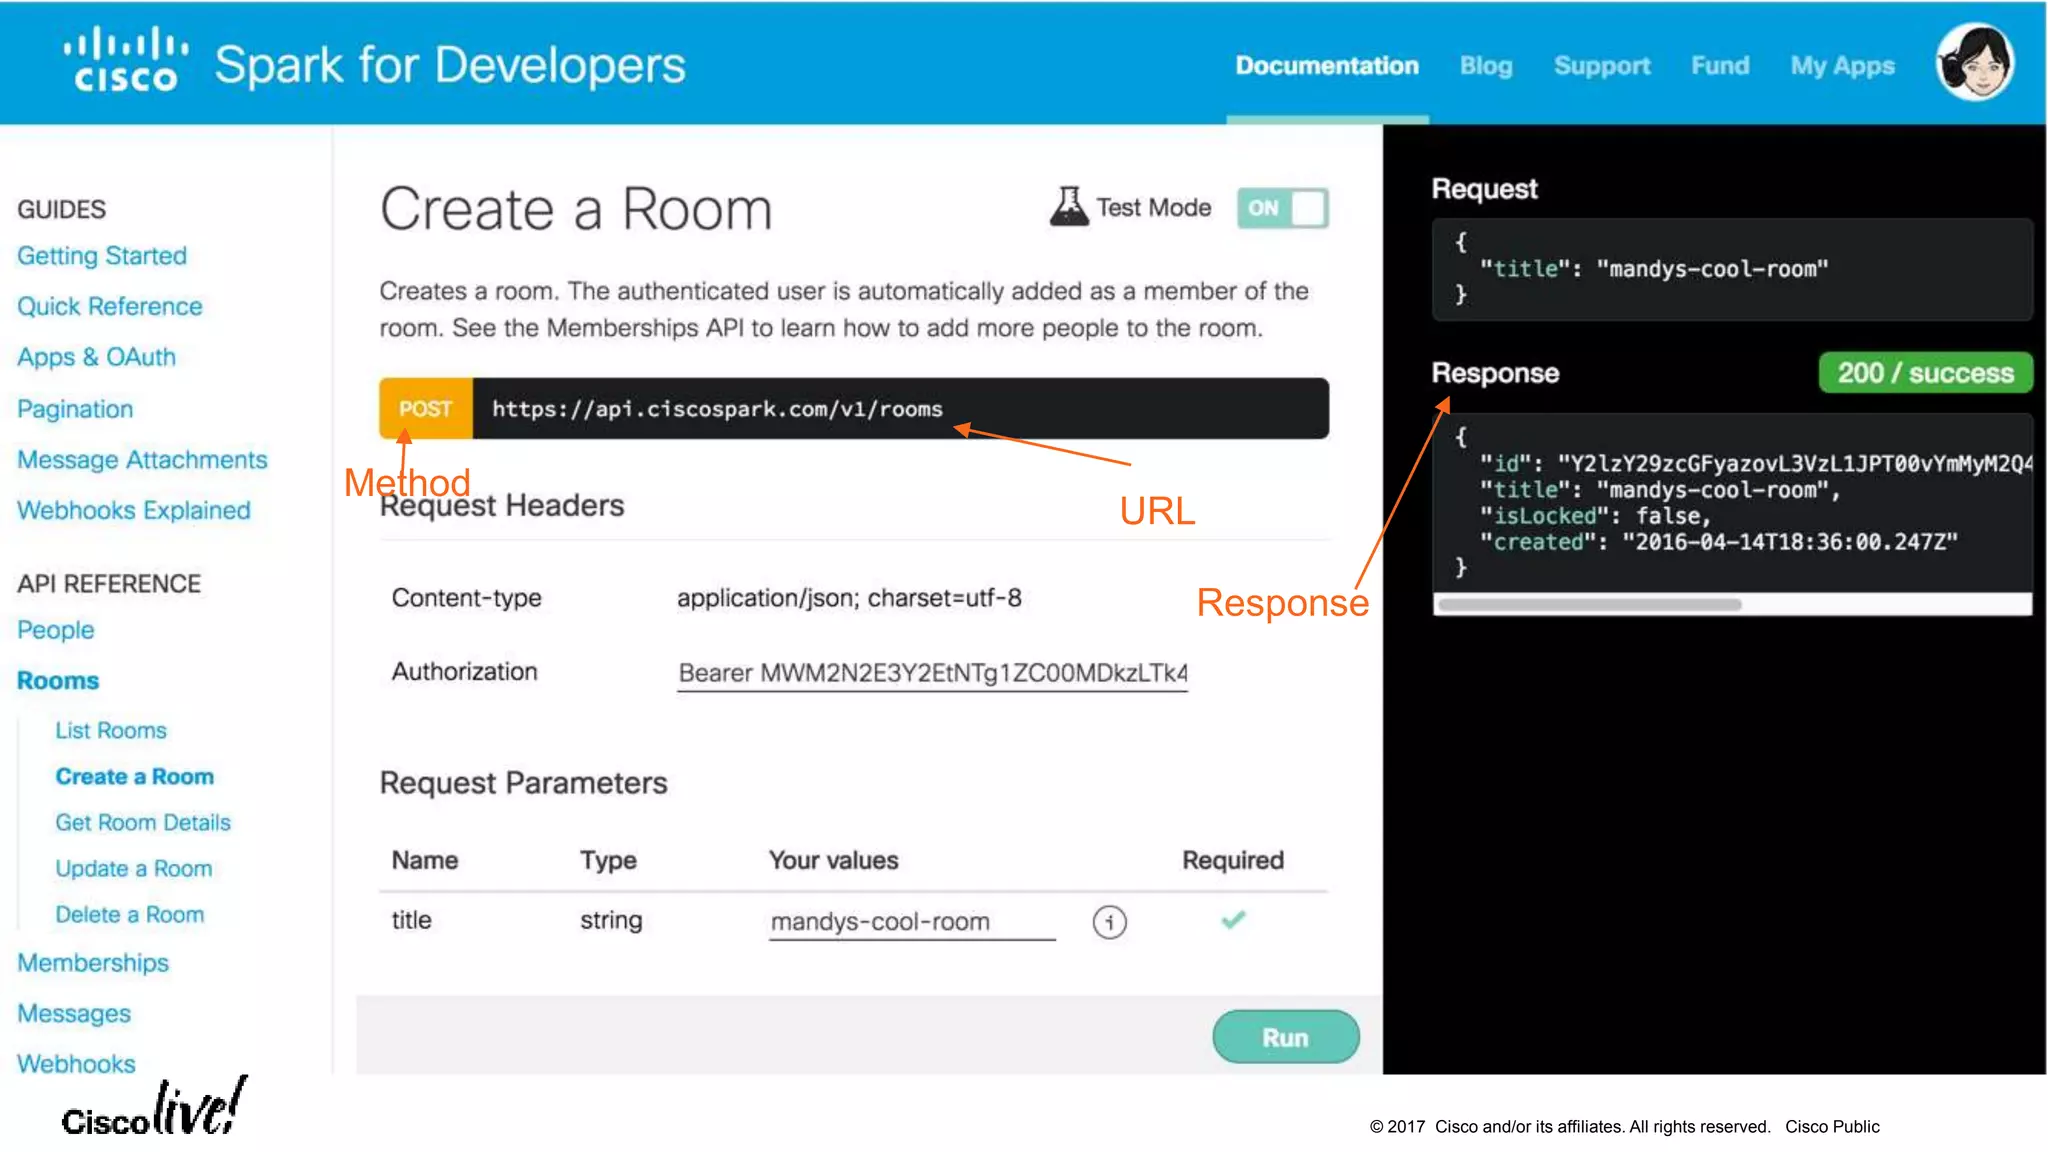The height and width of the screenshot is (1152, 2048).
Task: Open the Getting Started guide
Action: click(x=102, y=256)
